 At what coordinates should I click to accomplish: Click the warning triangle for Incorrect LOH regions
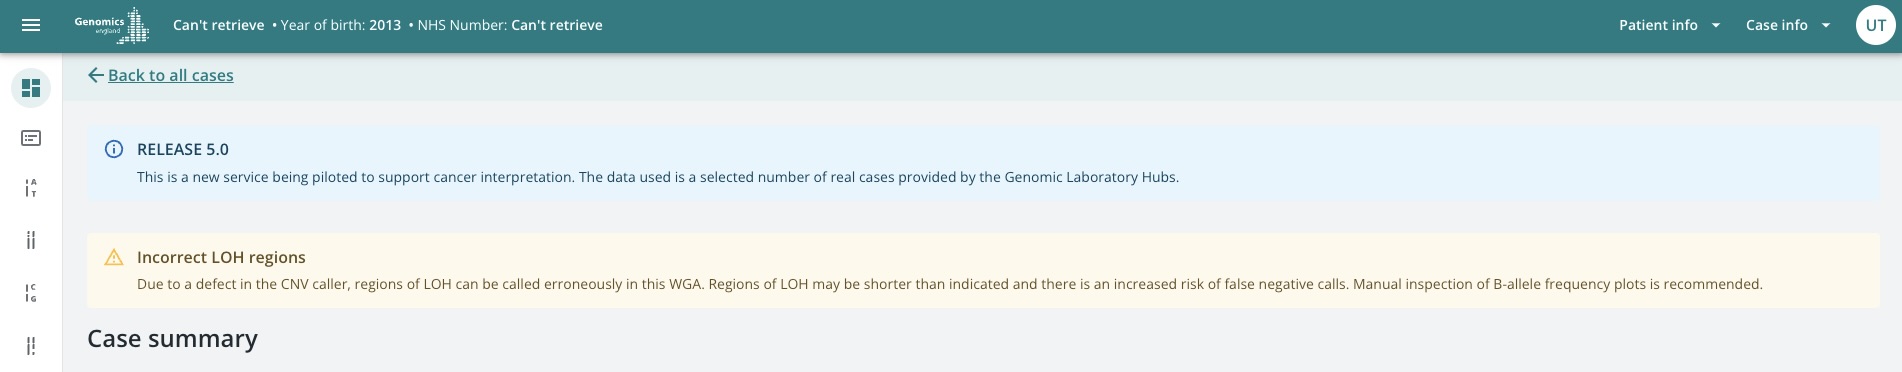[x=114, y=257]
